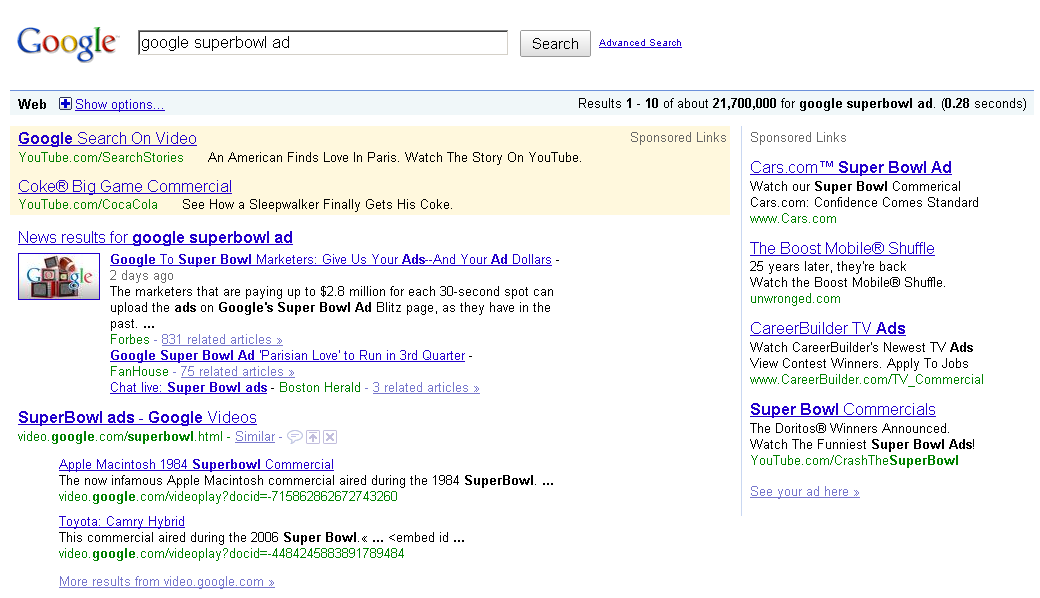Click the Google logo
The height and width of the screenshot is (598, 1040).
(68, 43)
